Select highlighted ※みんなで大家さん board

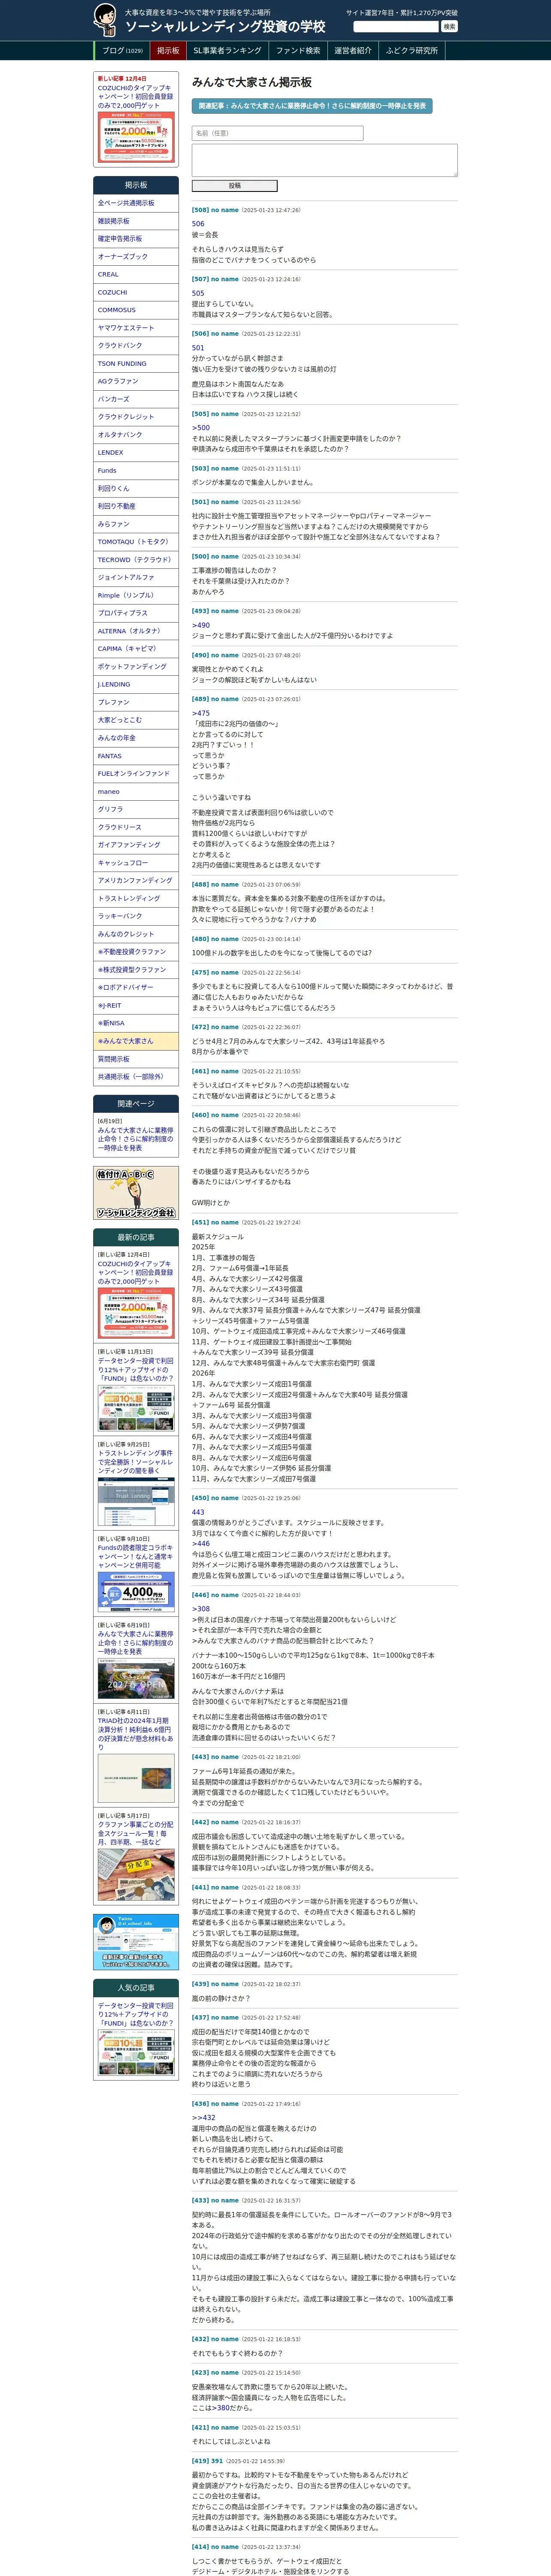136,1041
